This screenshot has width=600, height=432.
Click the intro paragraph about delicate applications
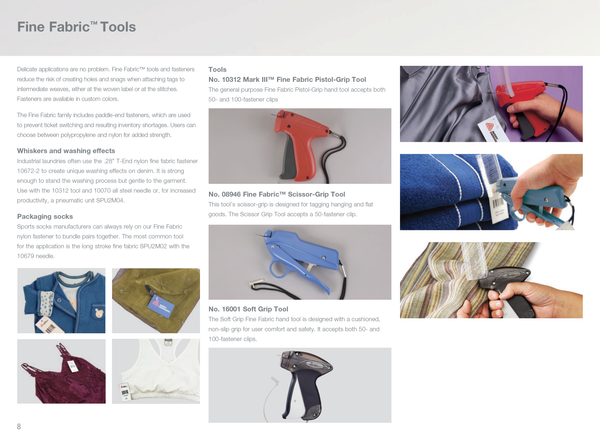[106, 84]
